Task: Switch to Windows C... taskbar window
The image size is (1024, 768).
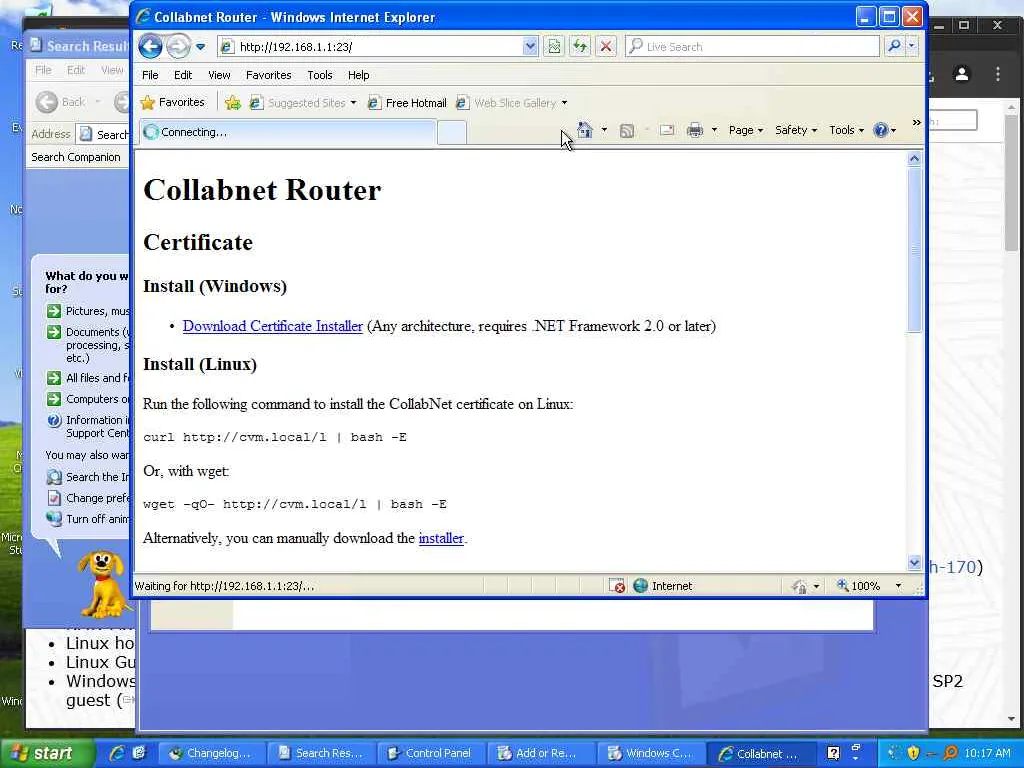Action: click(x=652, y=753)
